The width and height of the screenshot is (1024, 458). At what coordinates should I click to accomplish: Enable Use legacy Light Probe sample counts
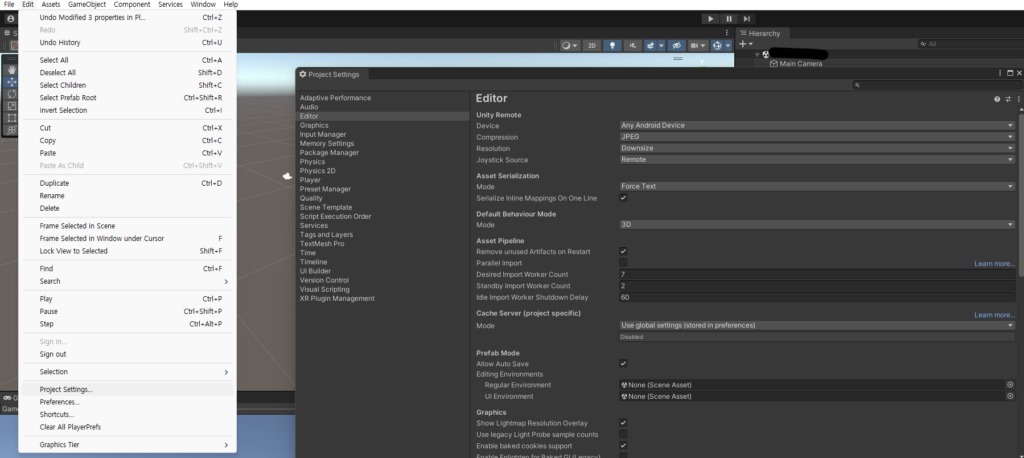pyautogui.click(x=623, y=434)
